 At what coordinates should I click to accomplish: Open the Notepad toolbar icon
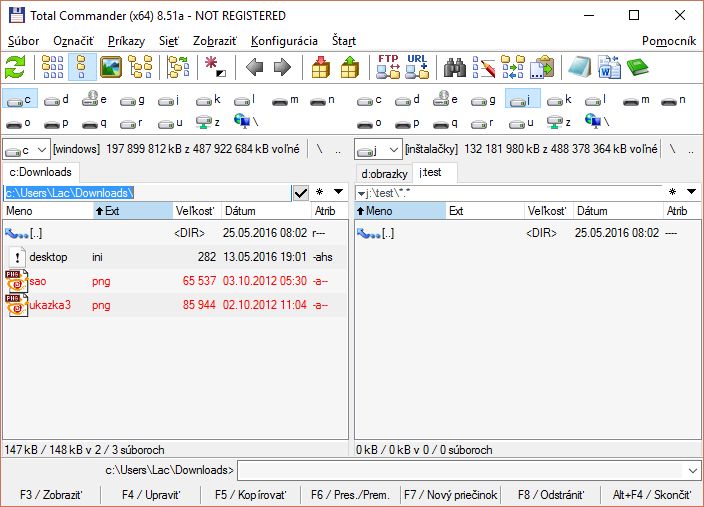coord(580,67)
